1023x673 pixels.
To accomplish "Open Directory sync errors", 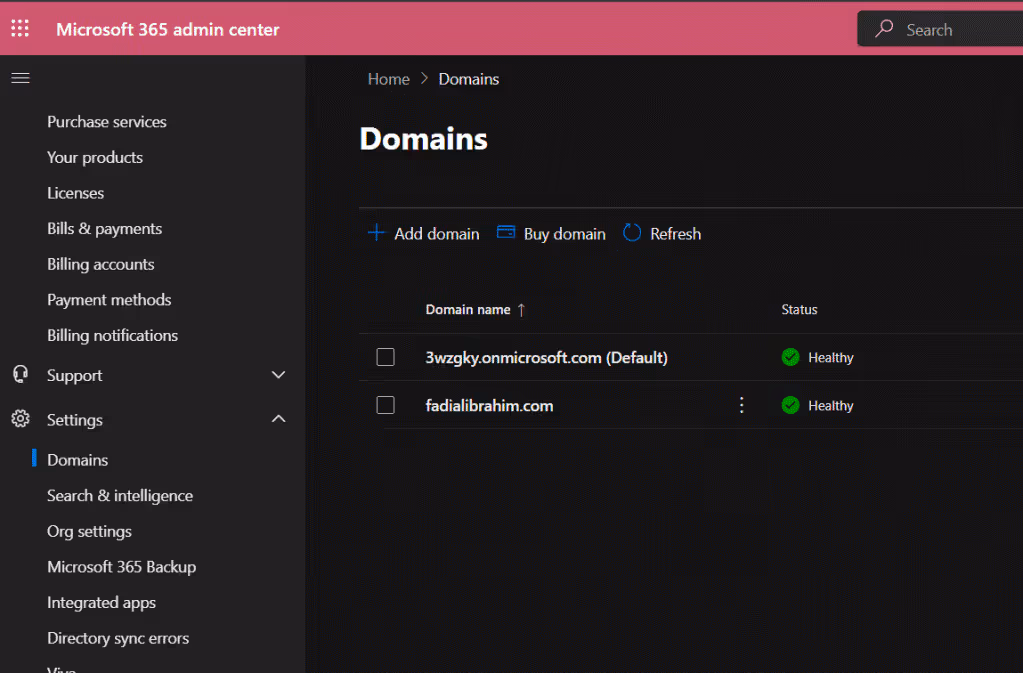I will coord(118,638).
